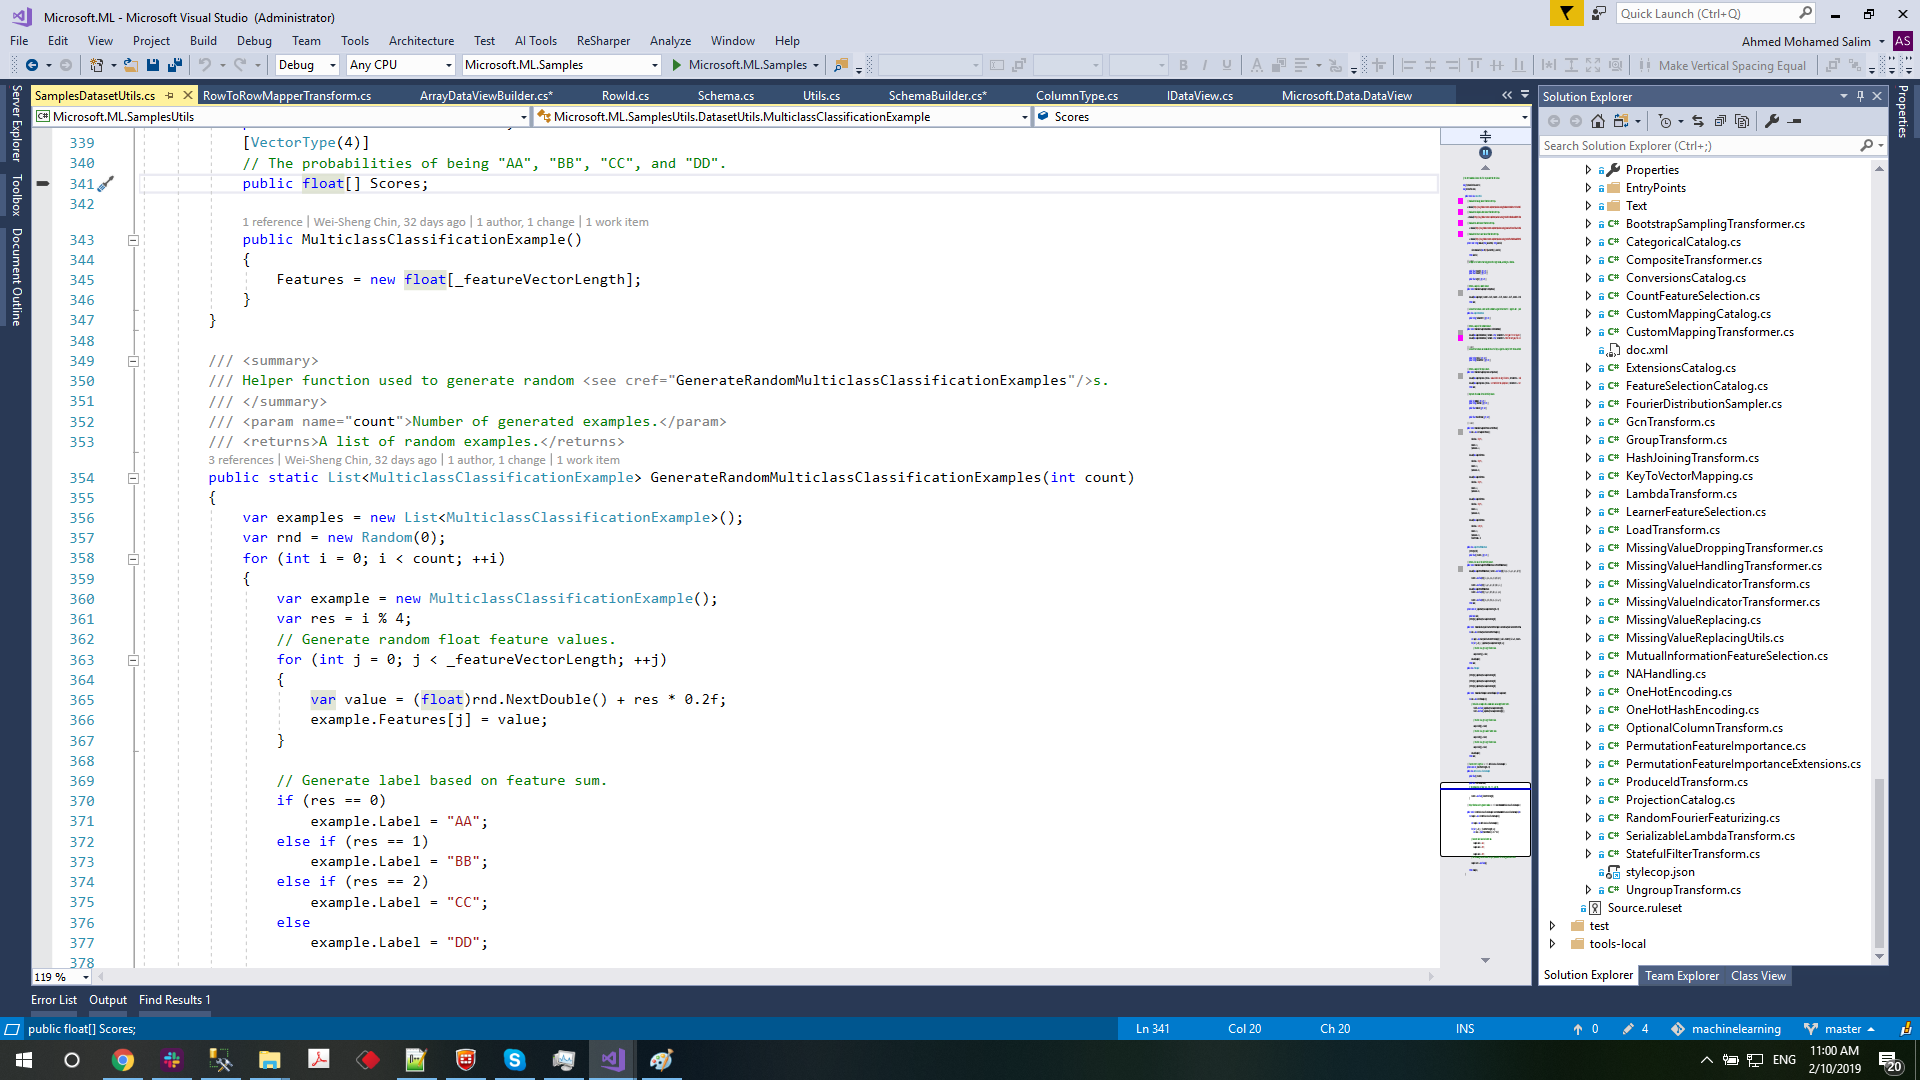Open the Debug configuration dropdown
This screenshot has width=1920, height=1080.
pos(305,64)
